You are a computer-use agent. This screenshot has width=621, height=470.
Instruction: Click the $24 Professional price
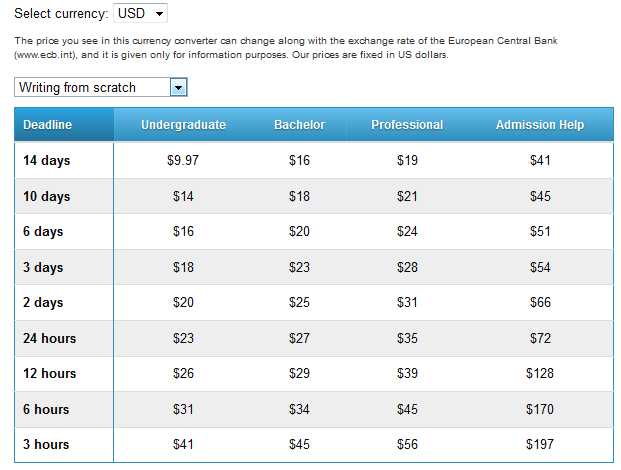[x=407, y=231]
